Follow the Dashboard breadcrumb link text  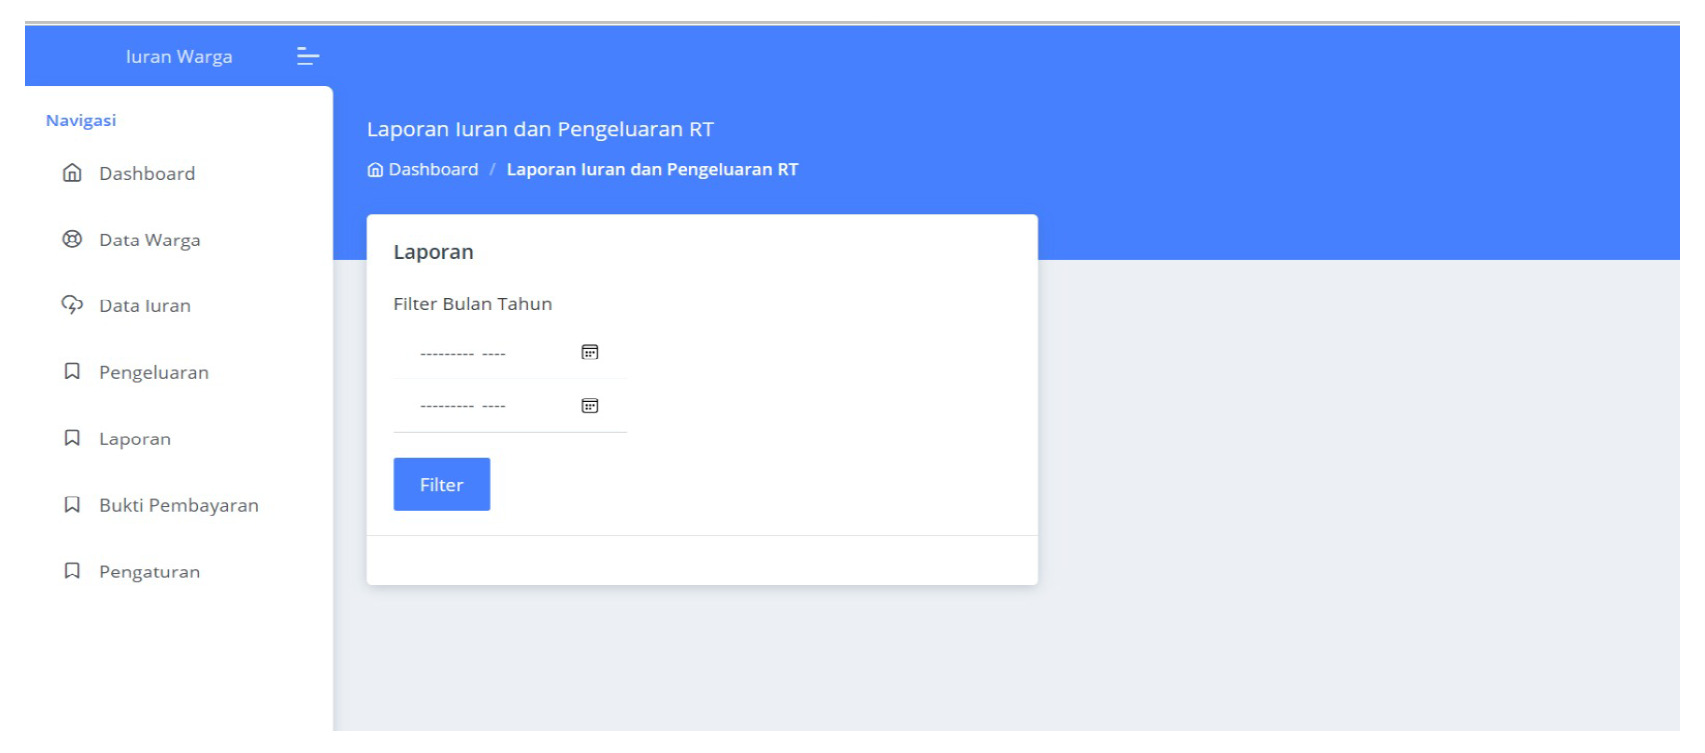tap(433, 170)
